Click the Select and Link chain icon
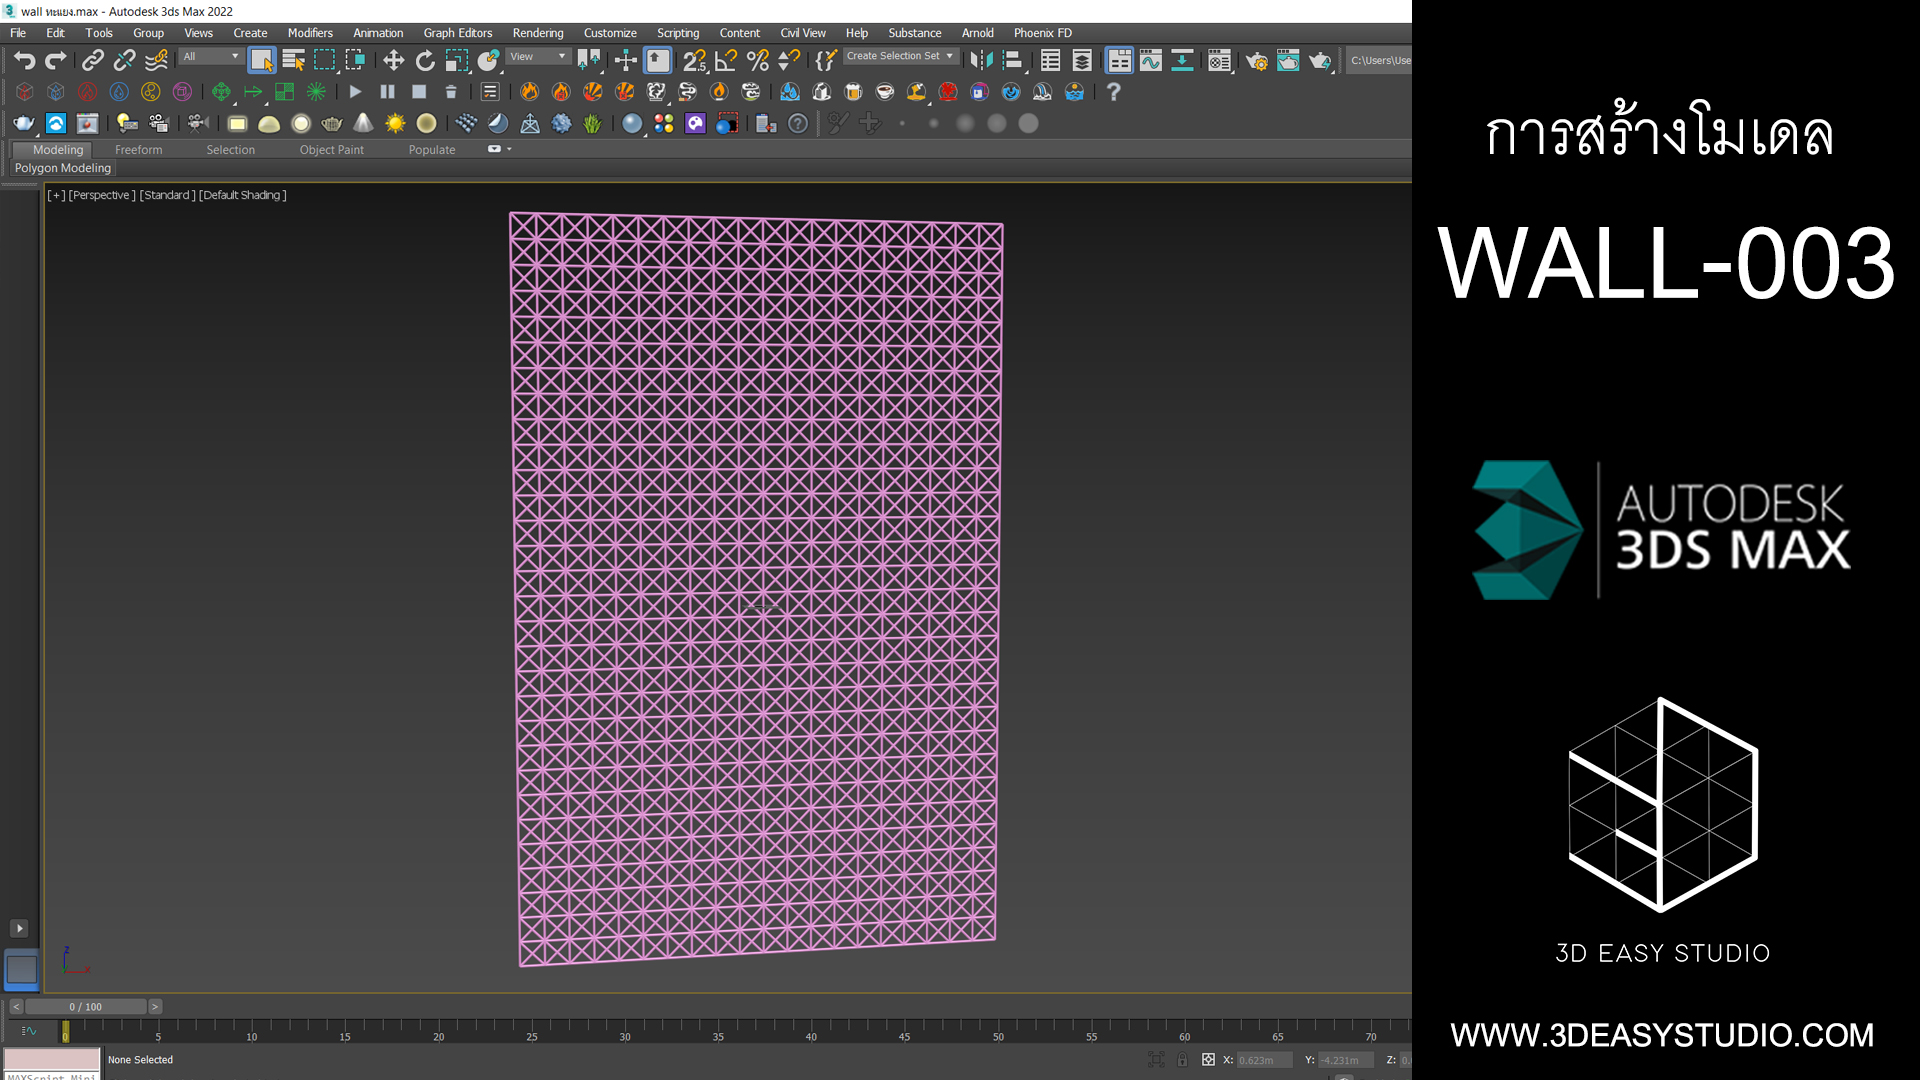Image resolution: width=1920 pixels, height=1080 pixels. tap(92, 61)
